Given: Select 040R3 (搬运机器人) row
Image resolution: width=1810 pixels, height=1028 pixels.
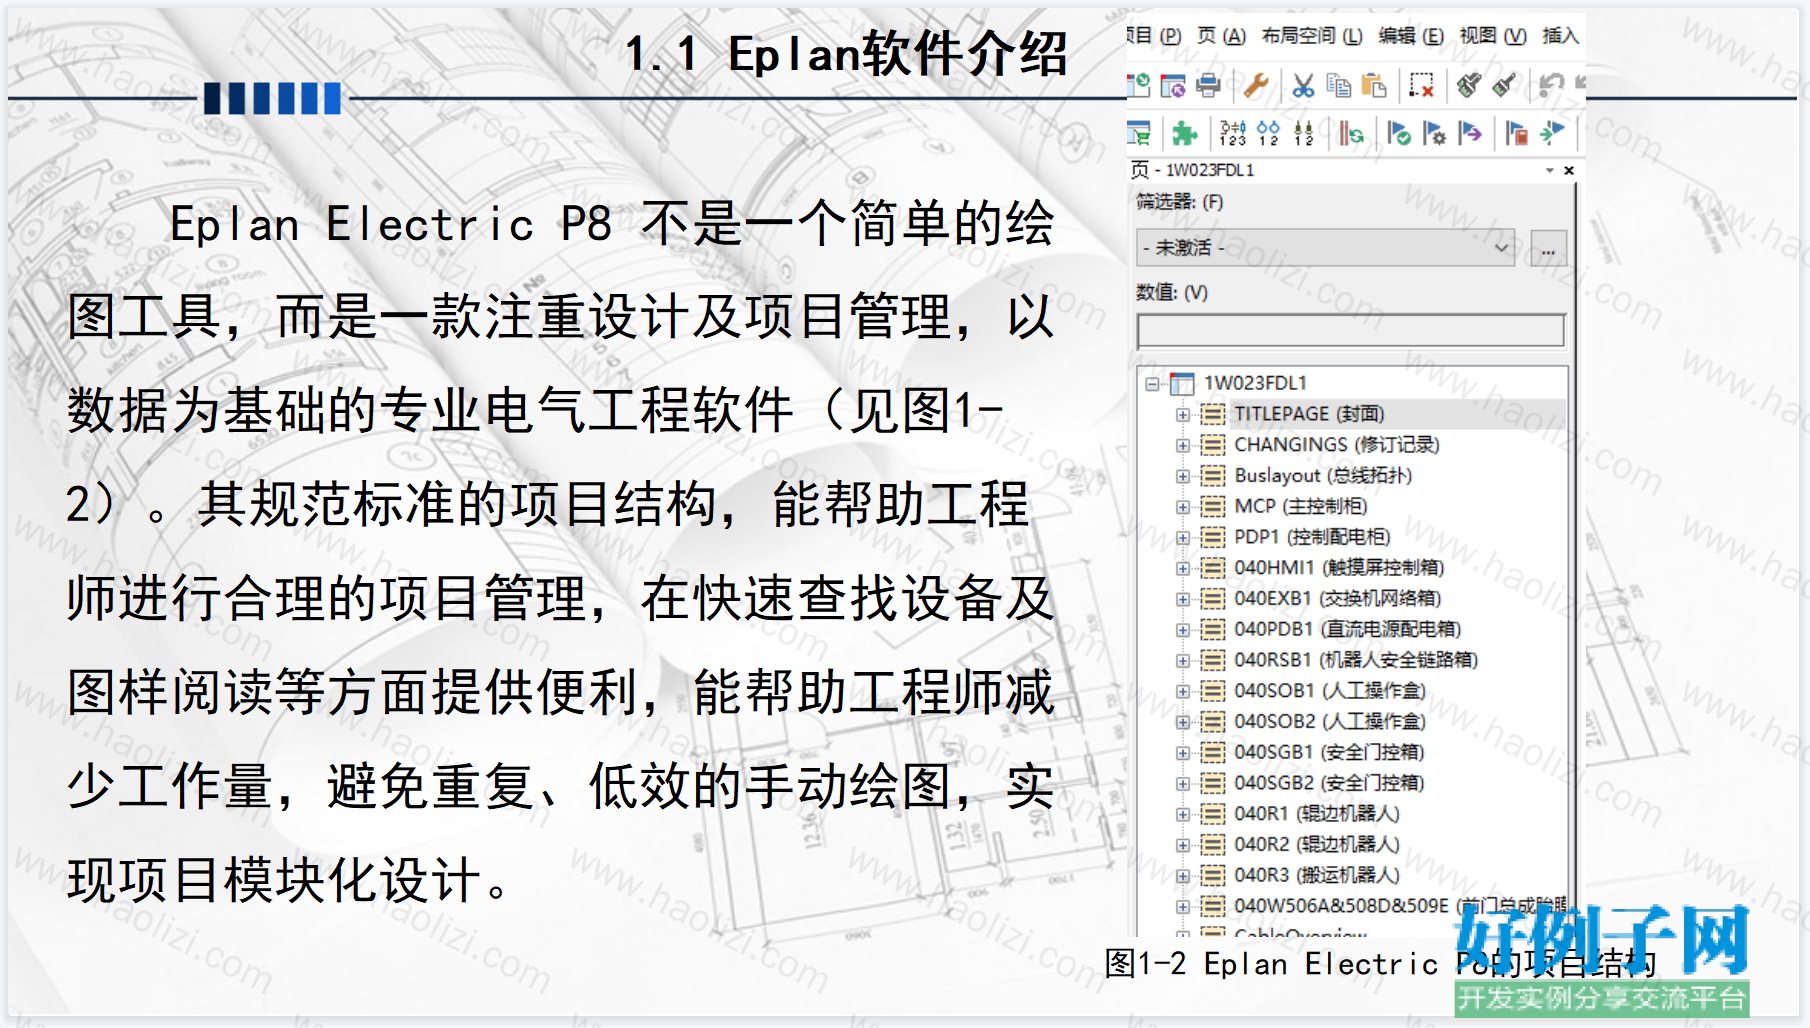Looking at the screenshot, I should tap(1317, 875).
